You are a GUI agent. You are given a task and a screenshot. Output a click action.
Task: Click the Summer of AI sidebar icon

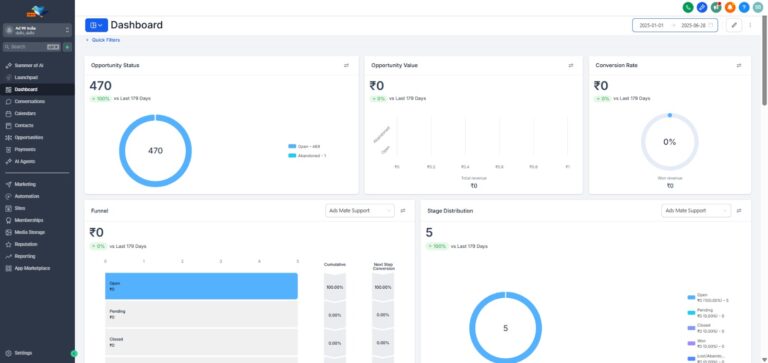point(8,65)
